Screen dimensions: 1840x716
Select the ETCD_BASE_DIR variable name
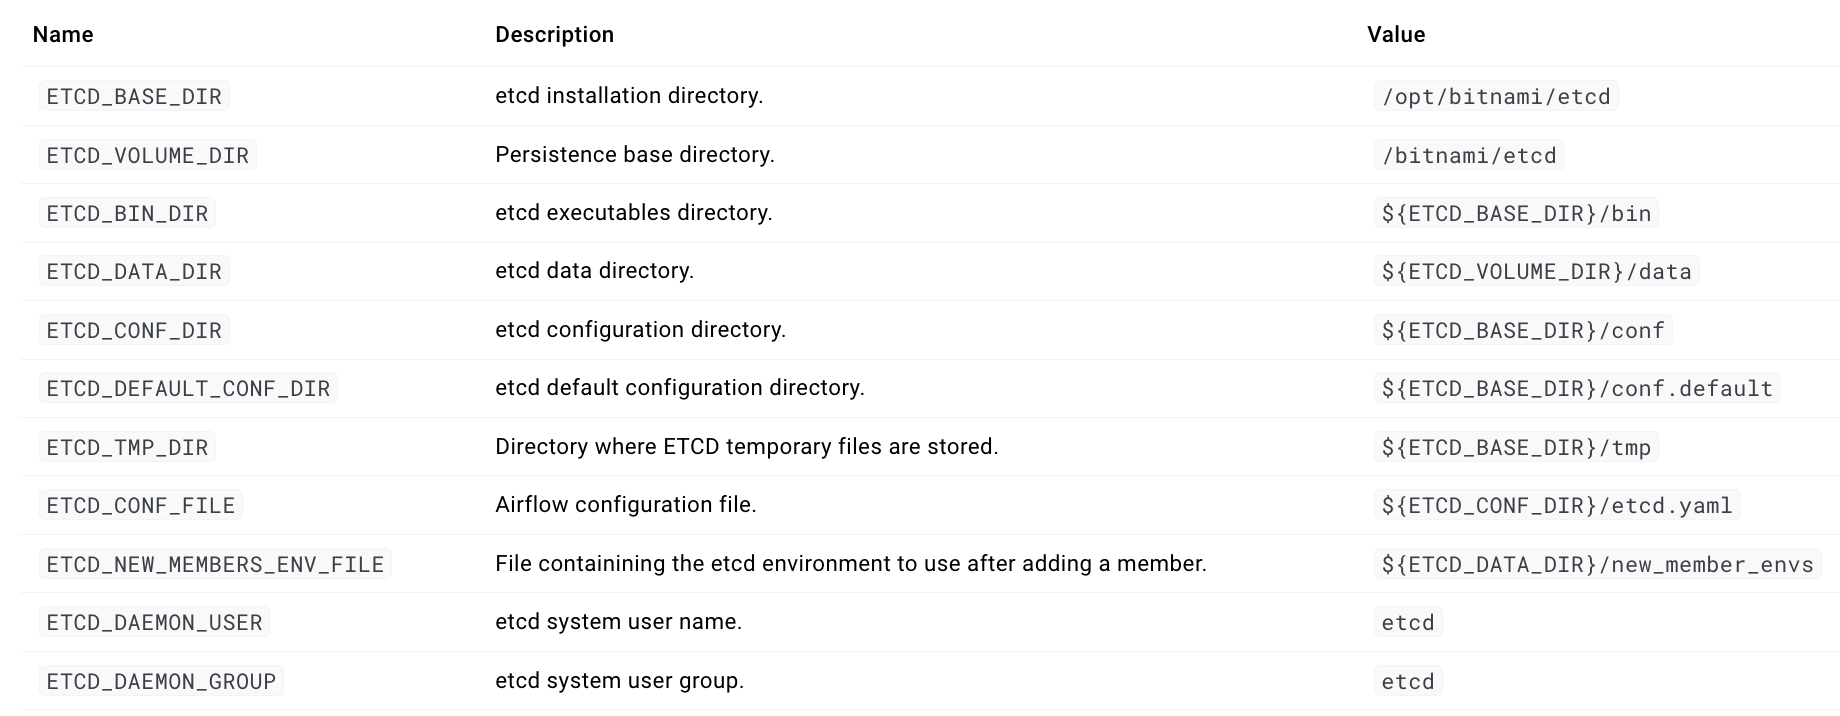coord(134,97)
